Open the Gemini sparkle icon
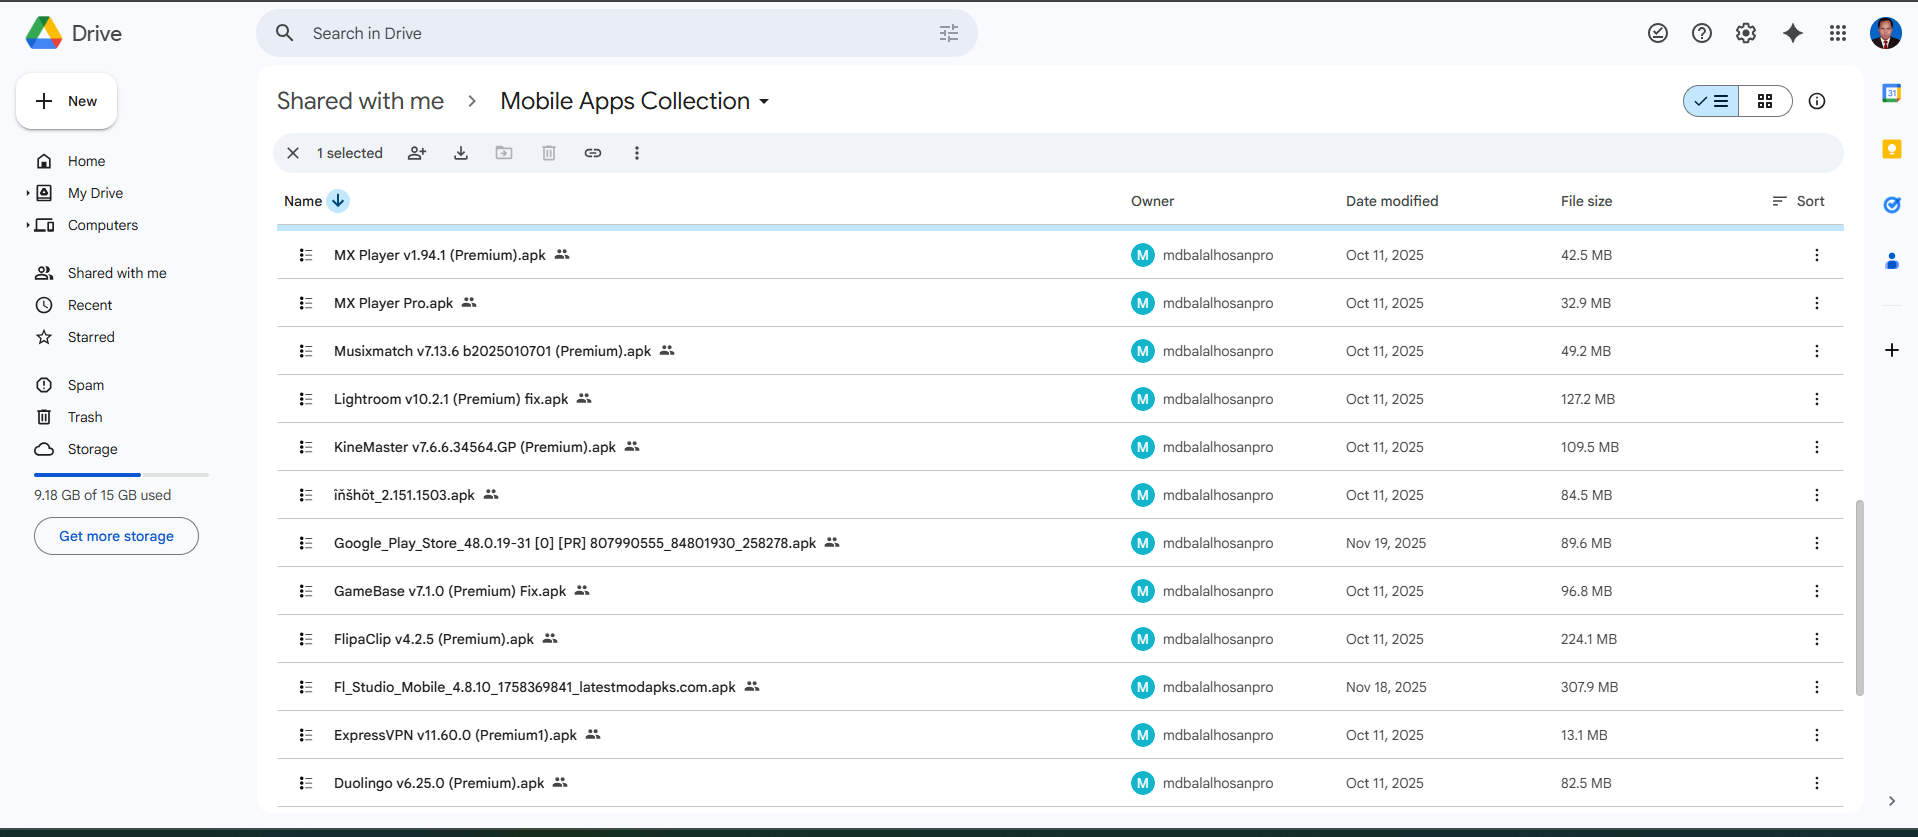 tap(1793, 33)
